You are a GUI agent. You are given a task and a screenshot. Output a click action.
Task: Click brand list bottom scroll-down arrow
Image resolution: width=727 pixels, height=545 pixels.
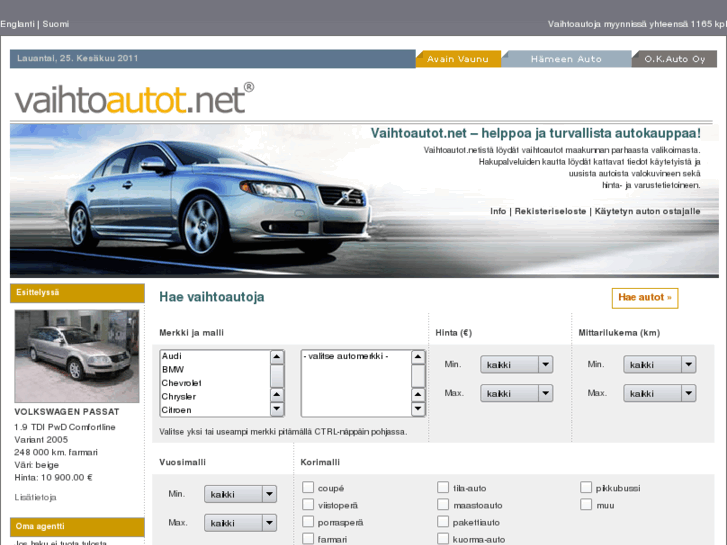(277, 409)
